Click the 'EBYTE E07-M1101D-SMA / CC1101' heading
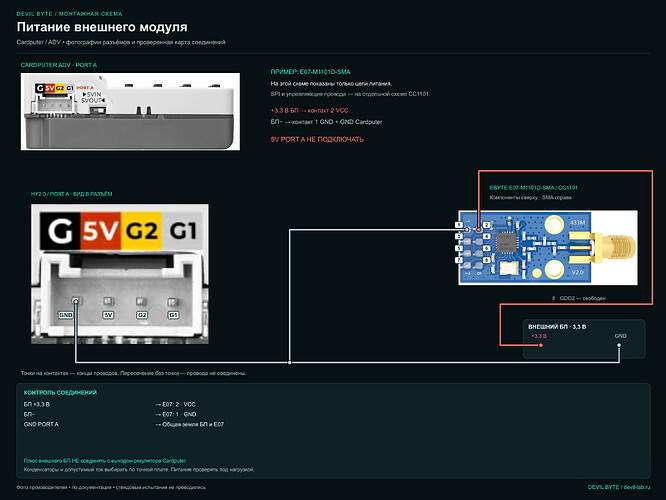This screenshot has height=500, width=666. click(533, 187)
